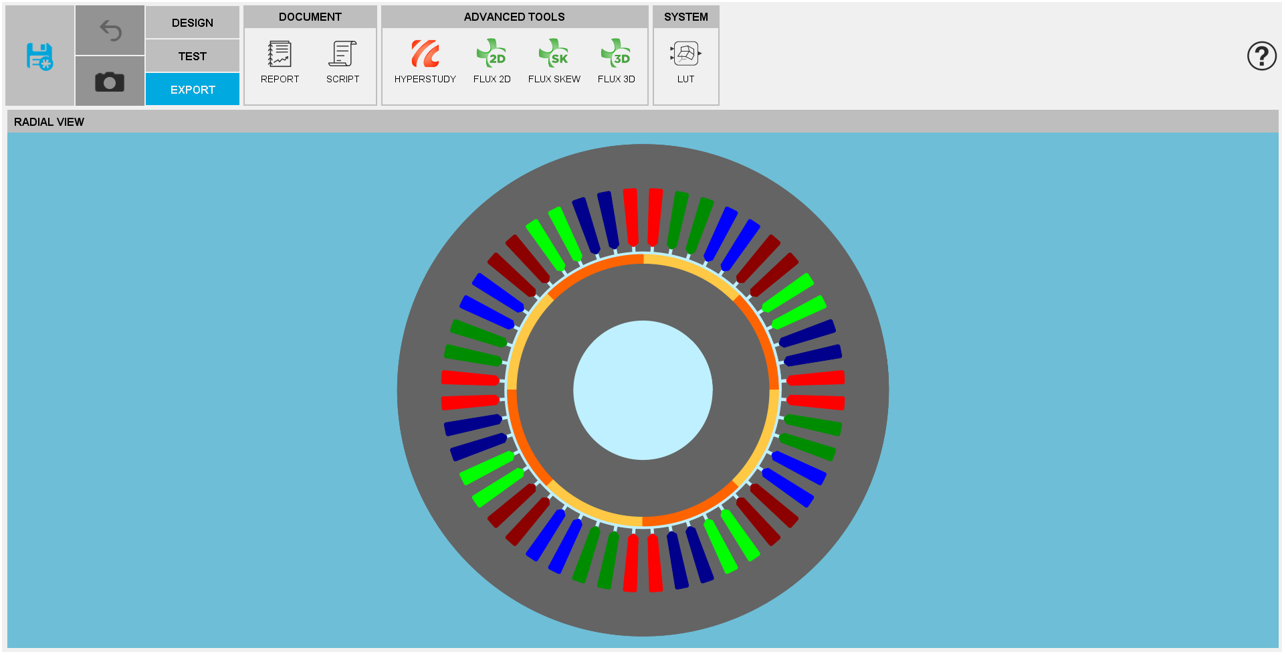Export the motor to Flux 2D

point(491,62)
